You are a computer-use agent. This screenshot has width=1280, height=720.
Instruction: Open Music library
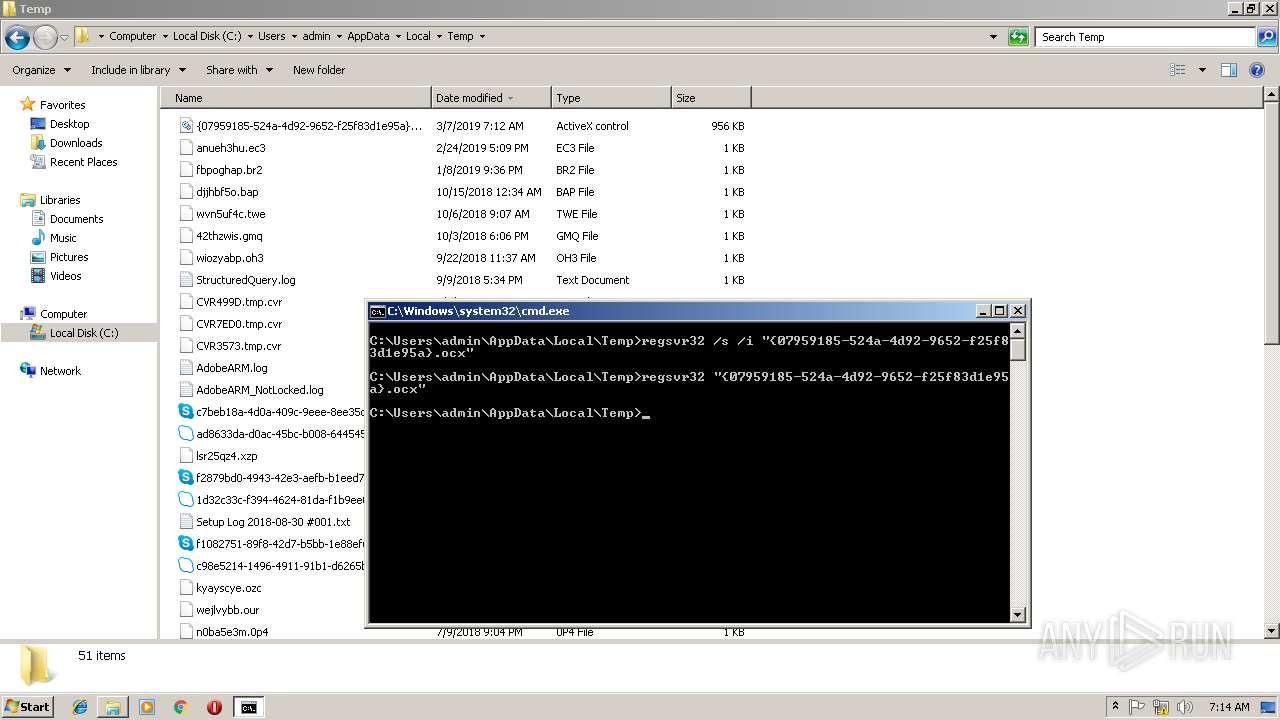point(63,238)
